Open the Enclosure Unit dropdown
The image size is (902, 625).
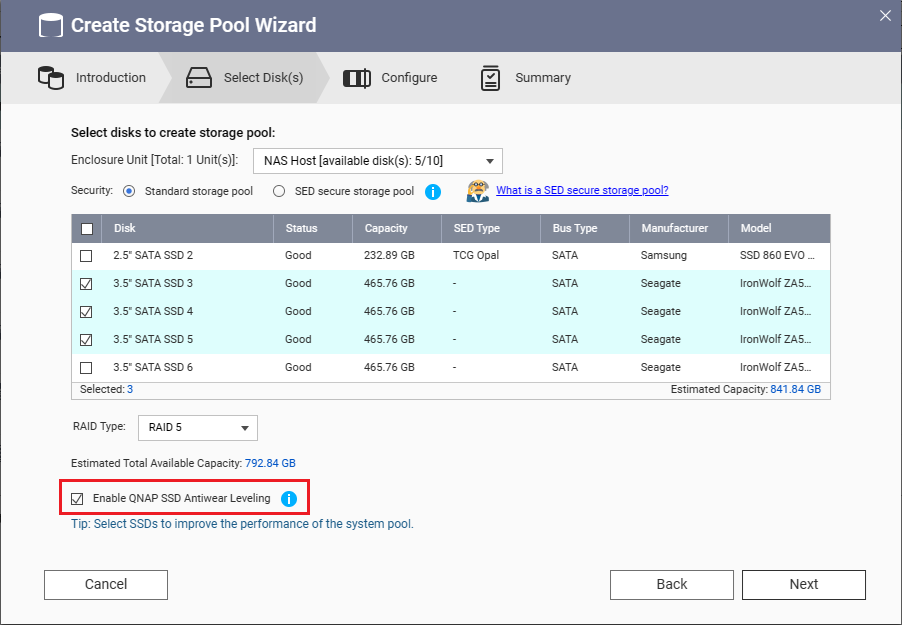(489, 160)
